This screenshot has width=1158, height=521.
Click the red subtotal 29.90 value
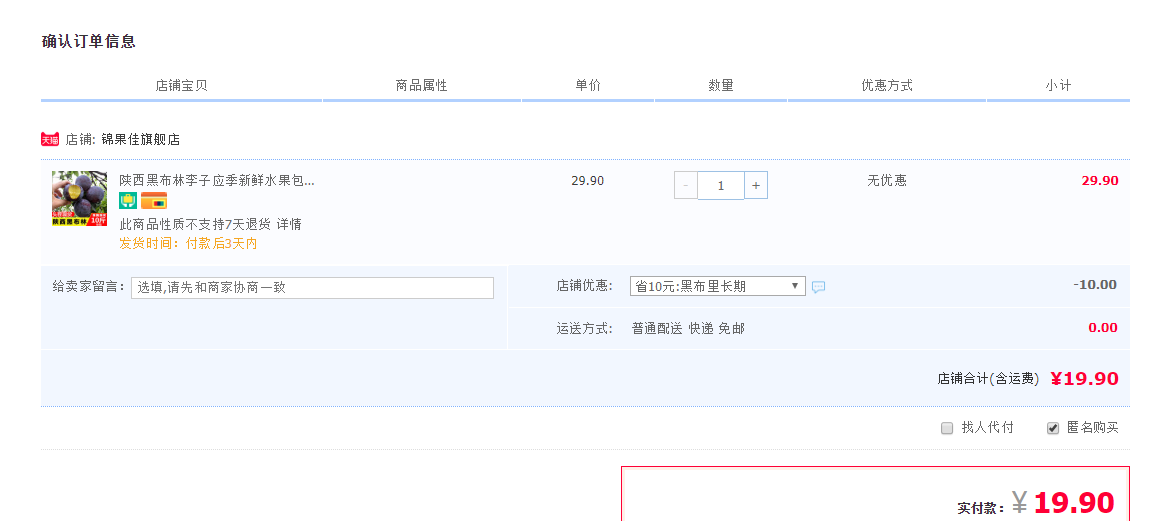tap(1100, 180)
